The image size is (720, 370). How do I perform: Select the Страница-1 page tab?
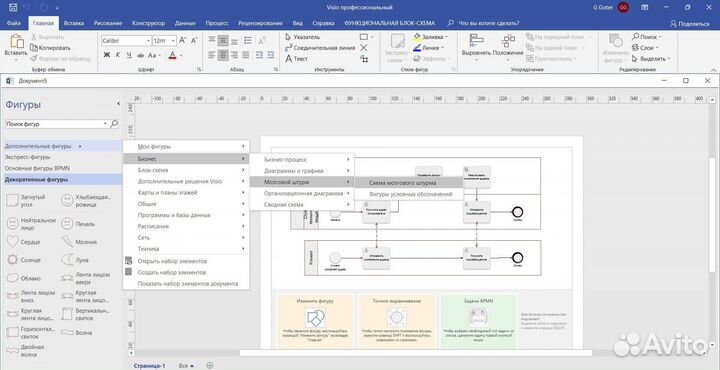point(149,365)
